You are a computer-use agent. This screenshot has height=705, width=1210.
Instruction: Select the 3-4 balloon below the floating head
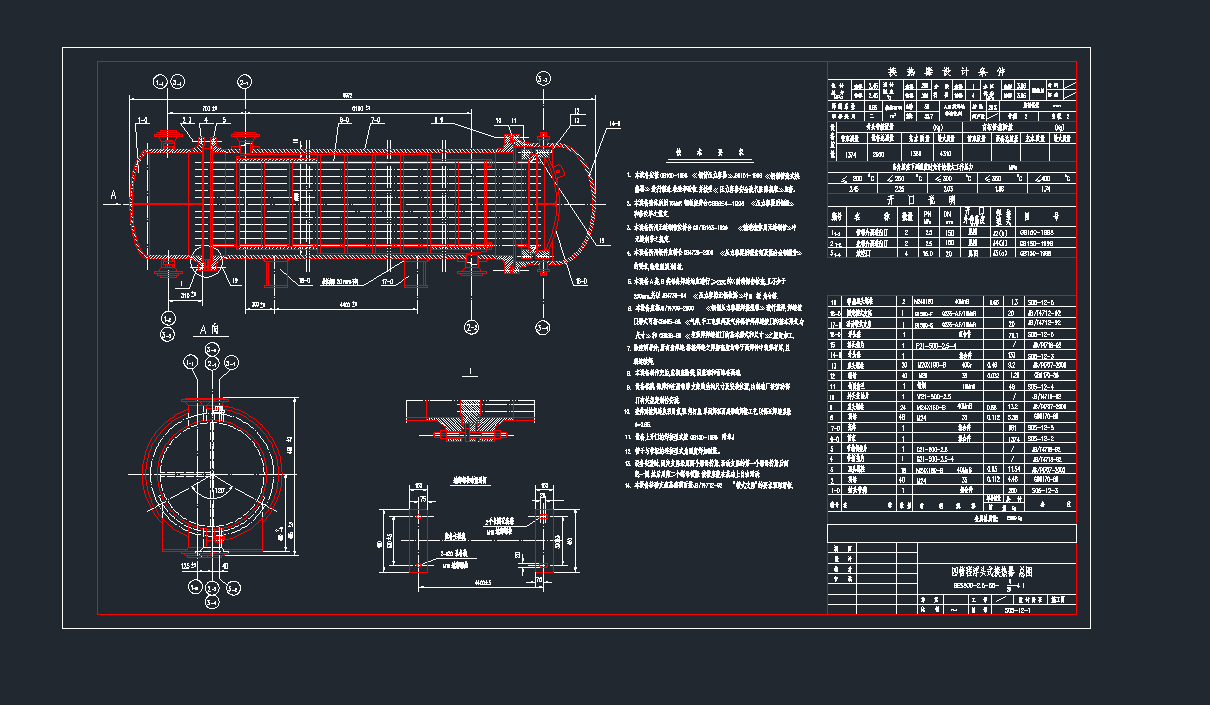coord(542,327)
